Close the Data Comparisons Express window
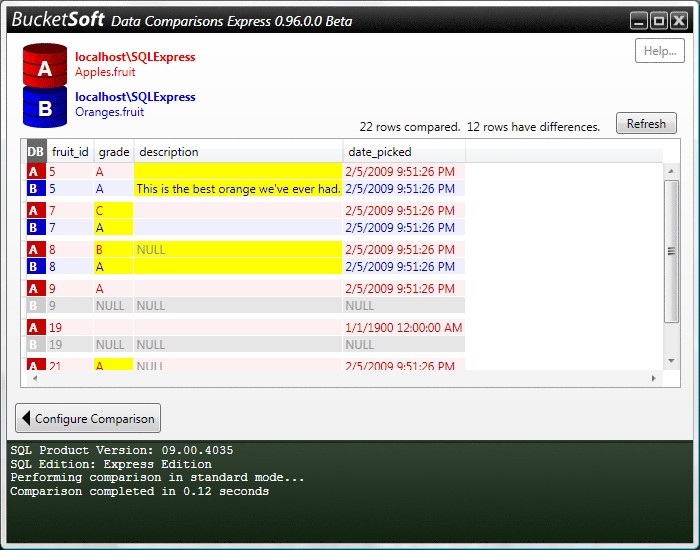 tap(679, 21)
